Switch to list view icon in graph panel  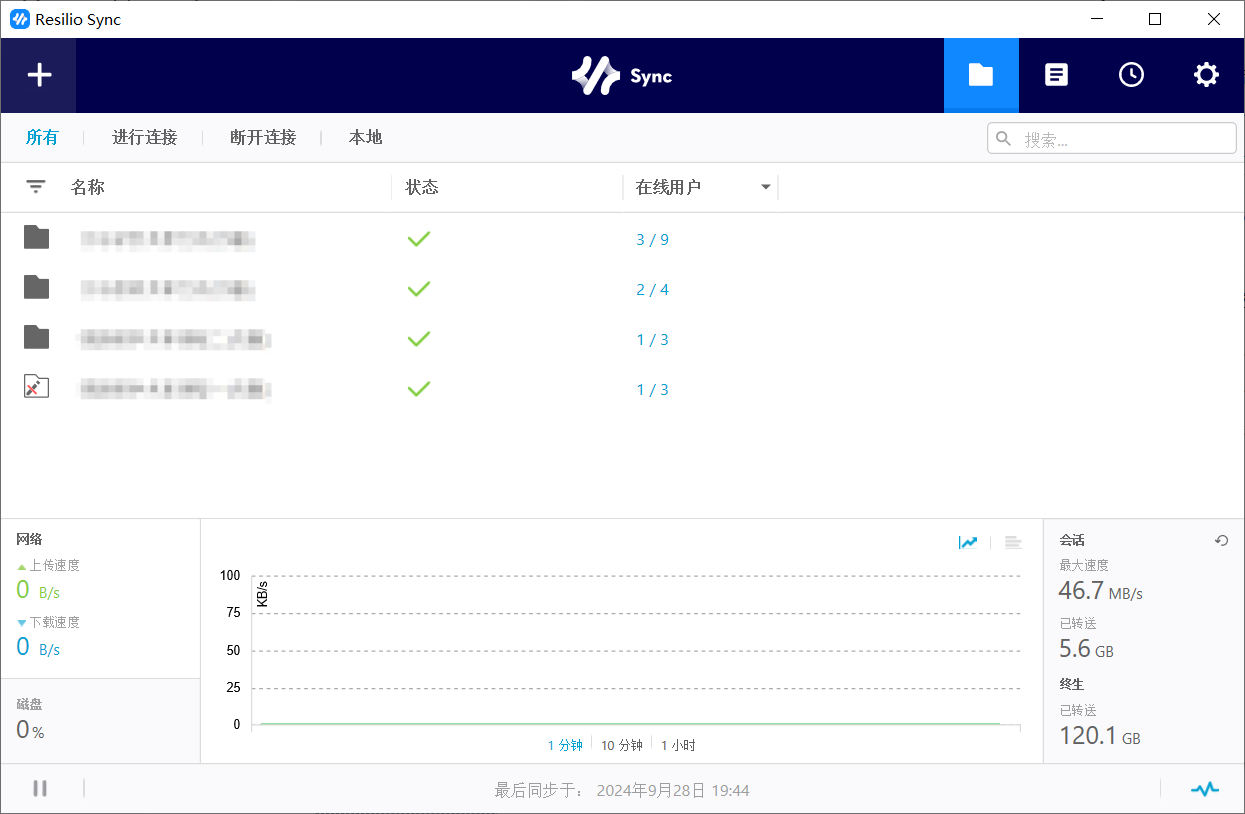[1013, 542]
